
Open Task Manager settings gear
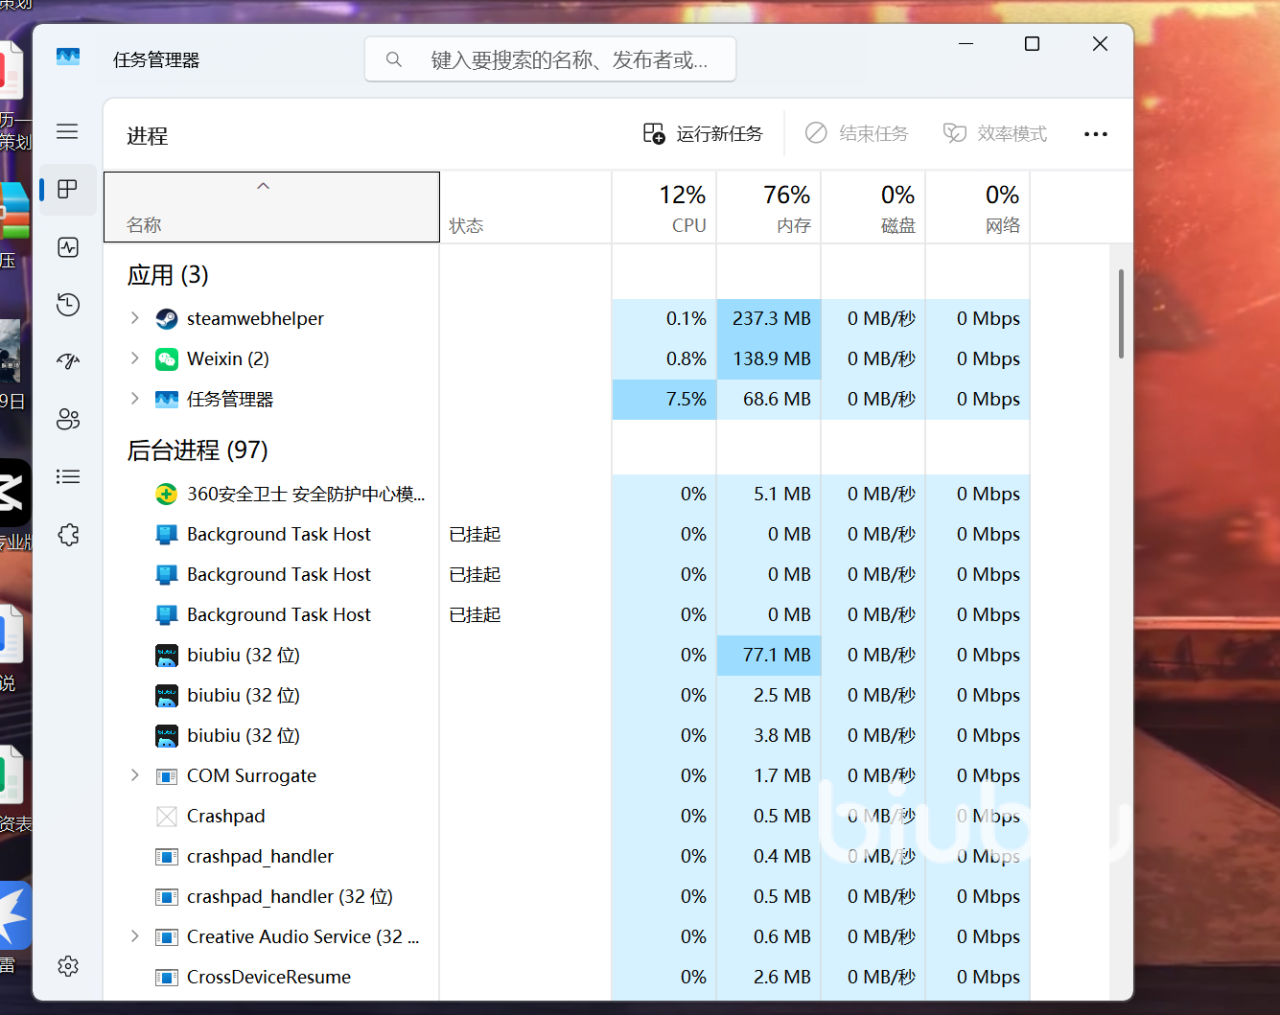tap(68, 966)
